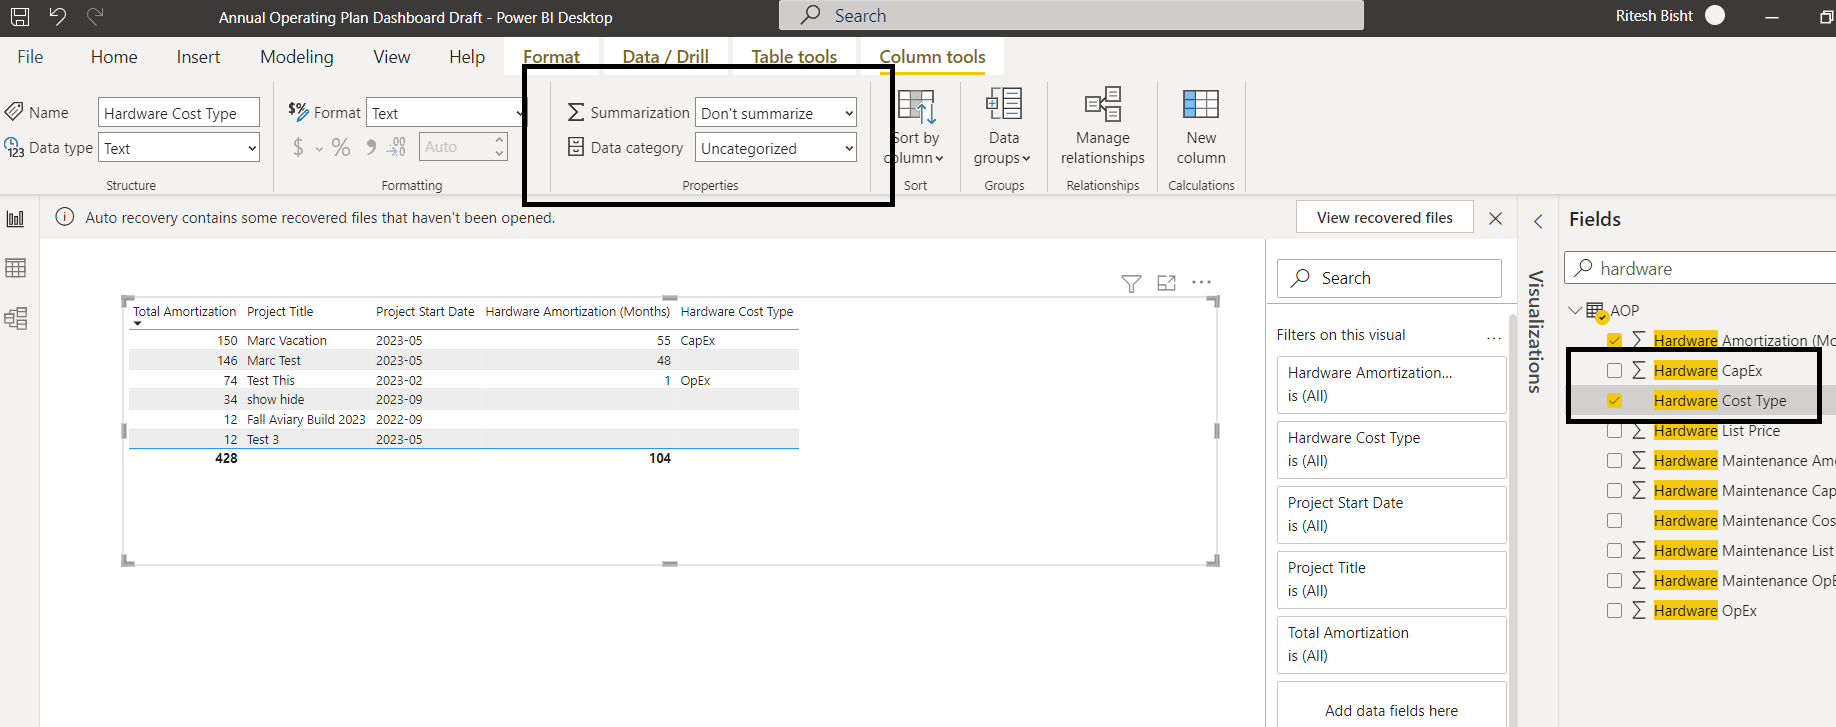1836x727 pixels.
Task: Click the thousands separator comma icon
Action: 371,147
